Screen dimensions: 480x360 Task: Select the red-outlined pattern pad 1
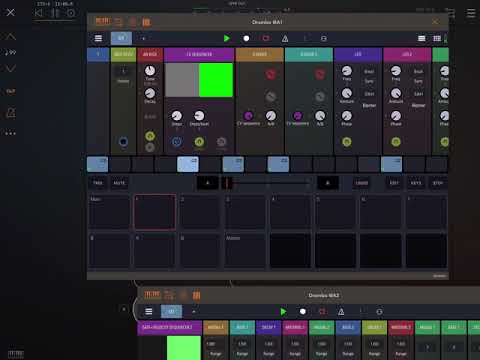click(x=155, y=212)
